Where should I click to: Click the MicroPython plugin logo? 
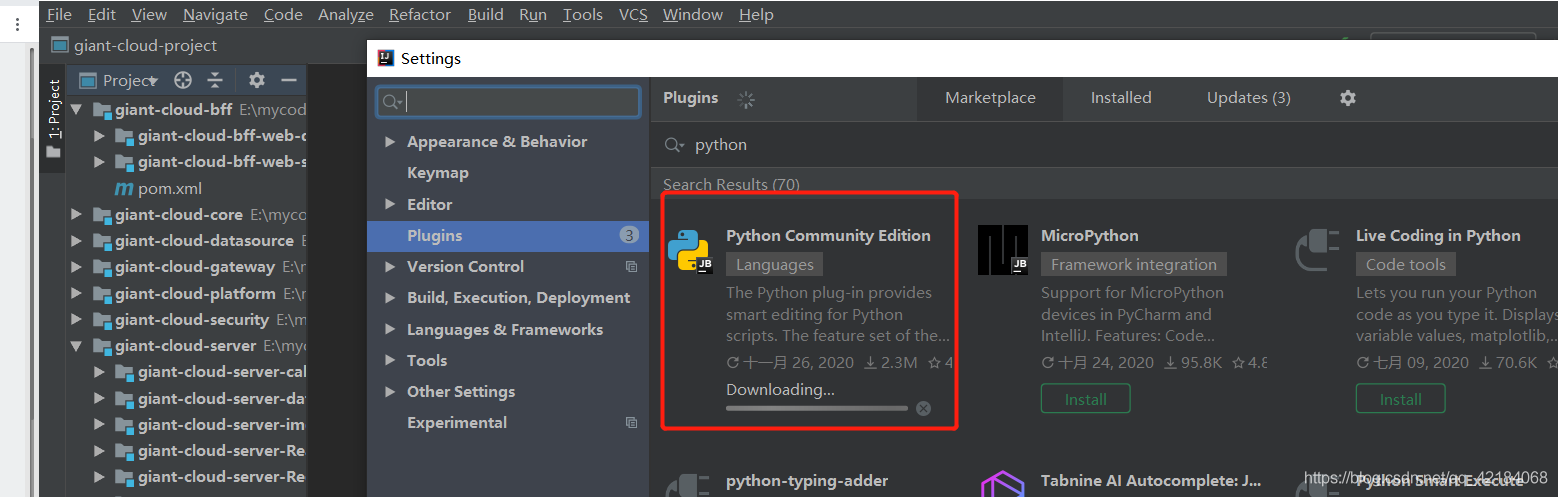pyautogui.click(x=1003, y=250)
